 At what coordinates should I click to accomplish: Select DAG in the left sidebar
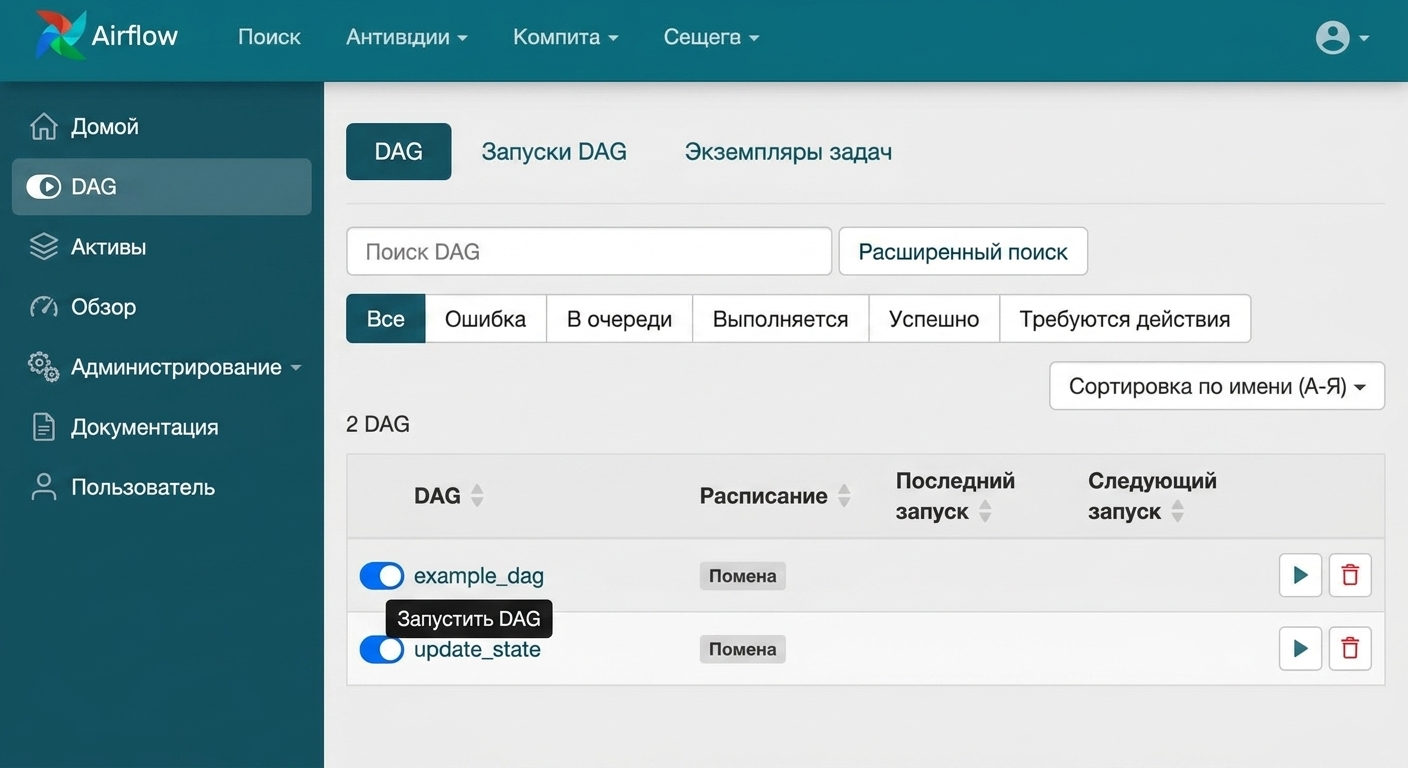click(161, 187)
